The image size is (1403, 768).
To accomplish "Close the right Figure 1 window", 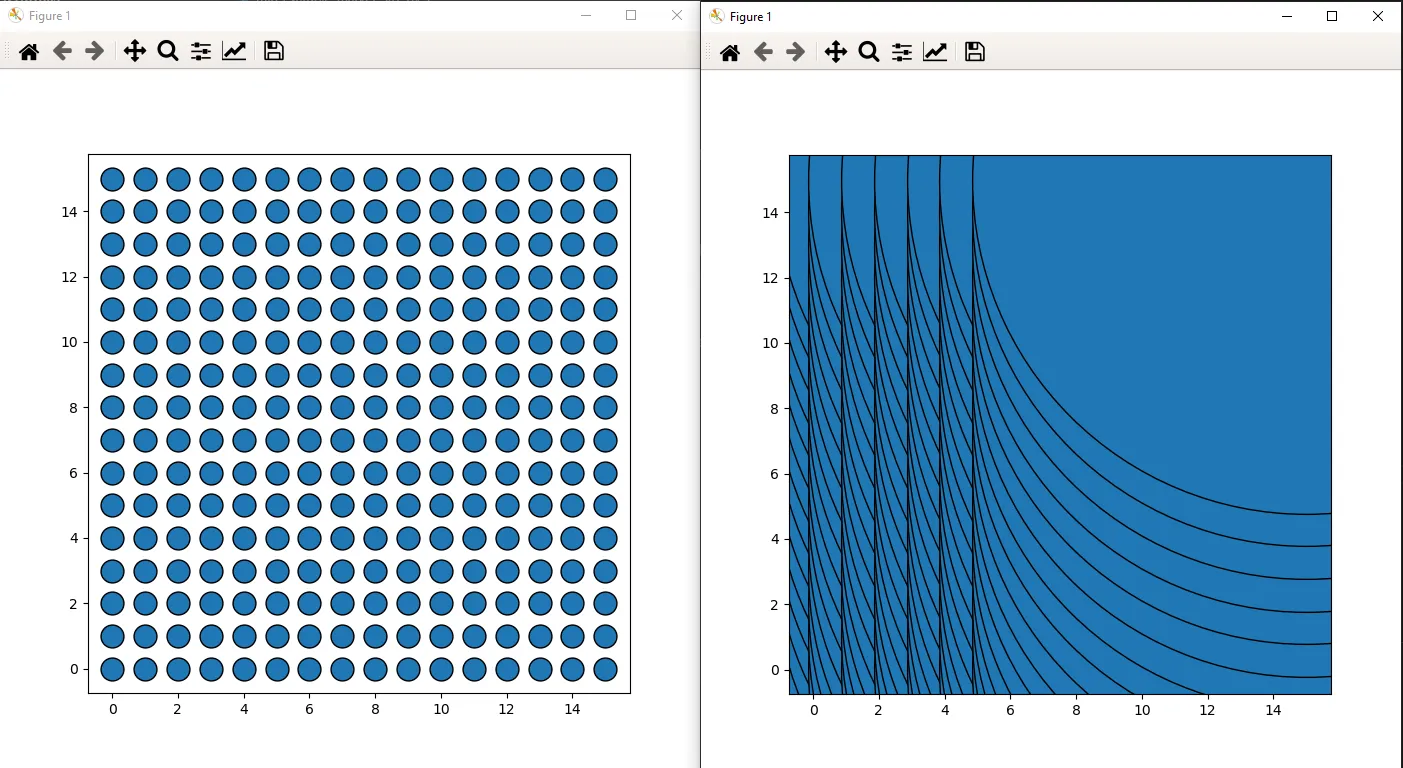I will [1378, 16].
